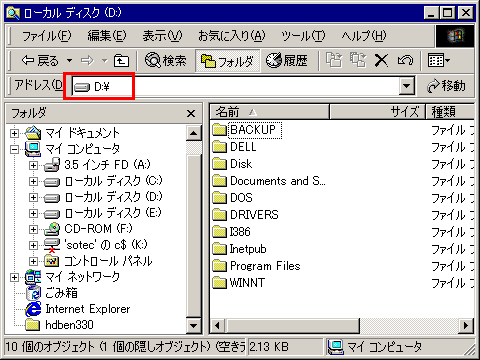Click the delete X toolbar icon
The height and width of the screenshot is (360, 480).
point(381,61)
